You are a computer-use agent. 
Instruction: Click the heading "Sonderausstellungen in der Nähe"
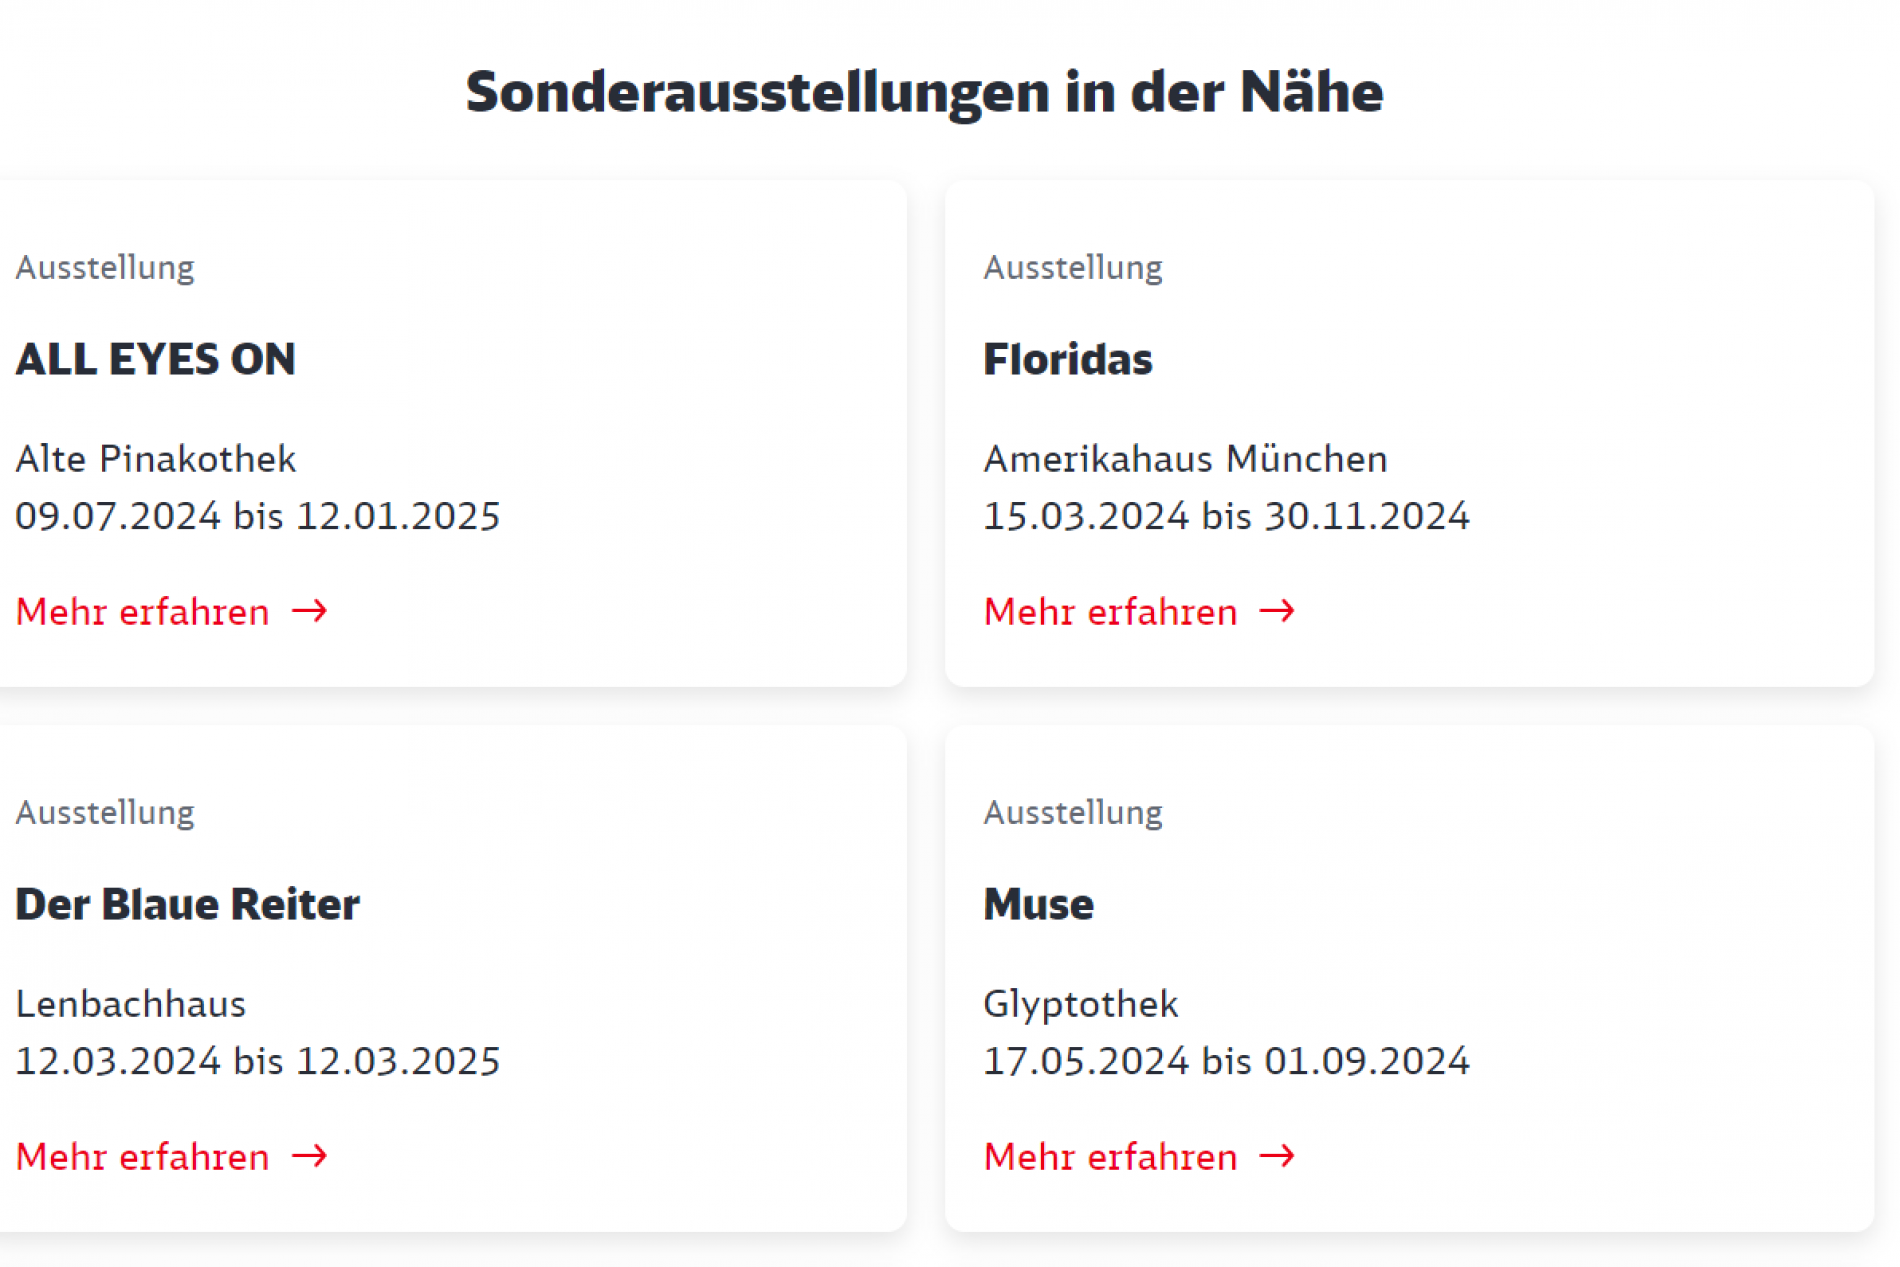point(924,92)
